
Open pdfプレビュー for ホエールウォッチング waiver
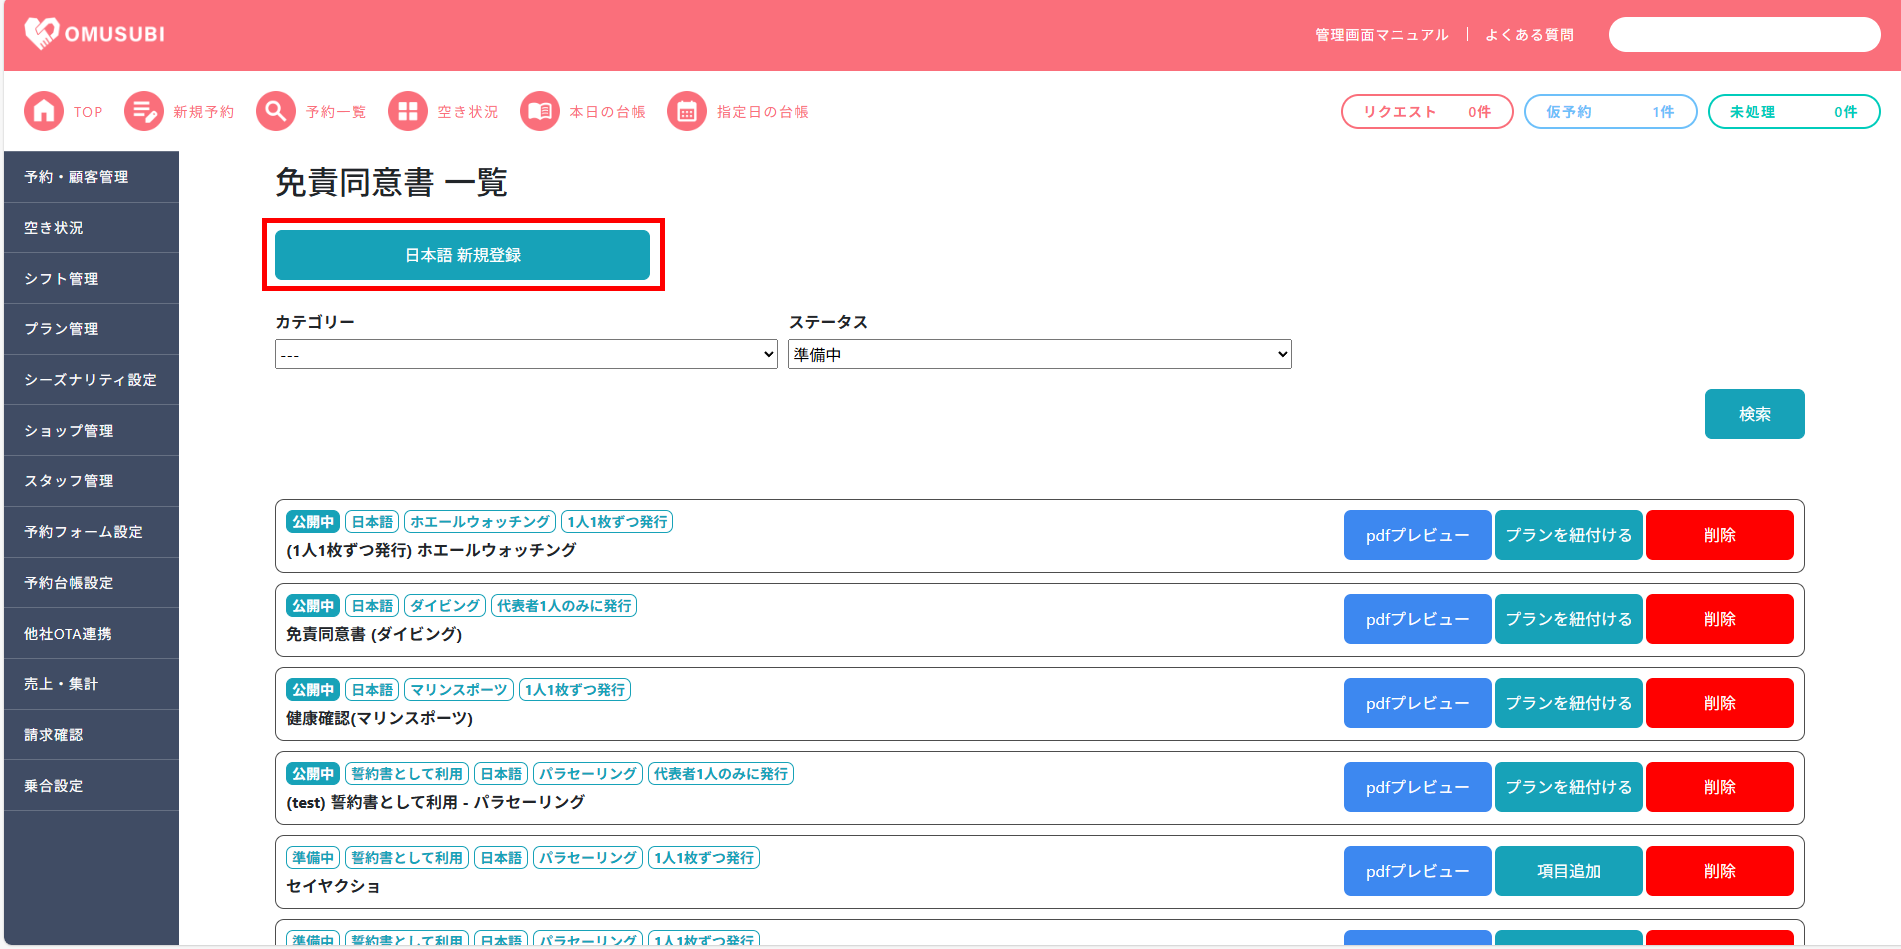[1417, 535]
